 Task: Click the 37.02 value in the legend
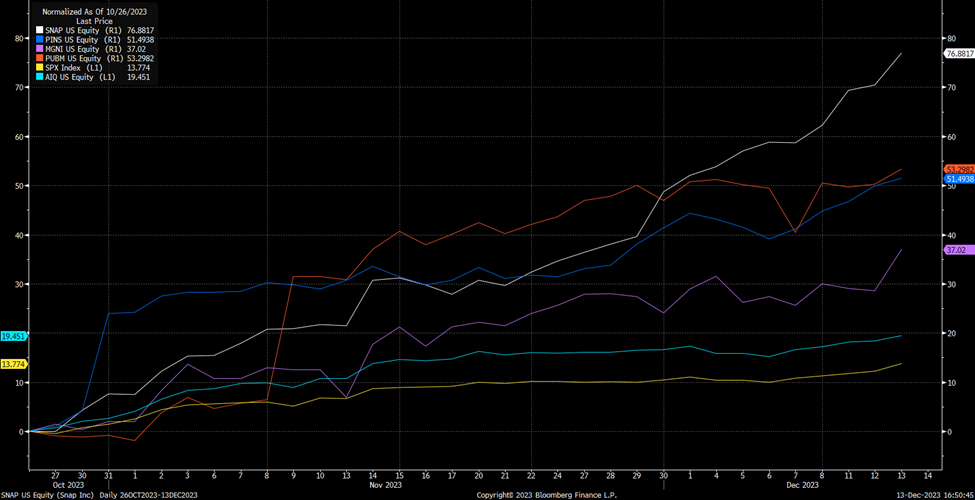[137, 49]
